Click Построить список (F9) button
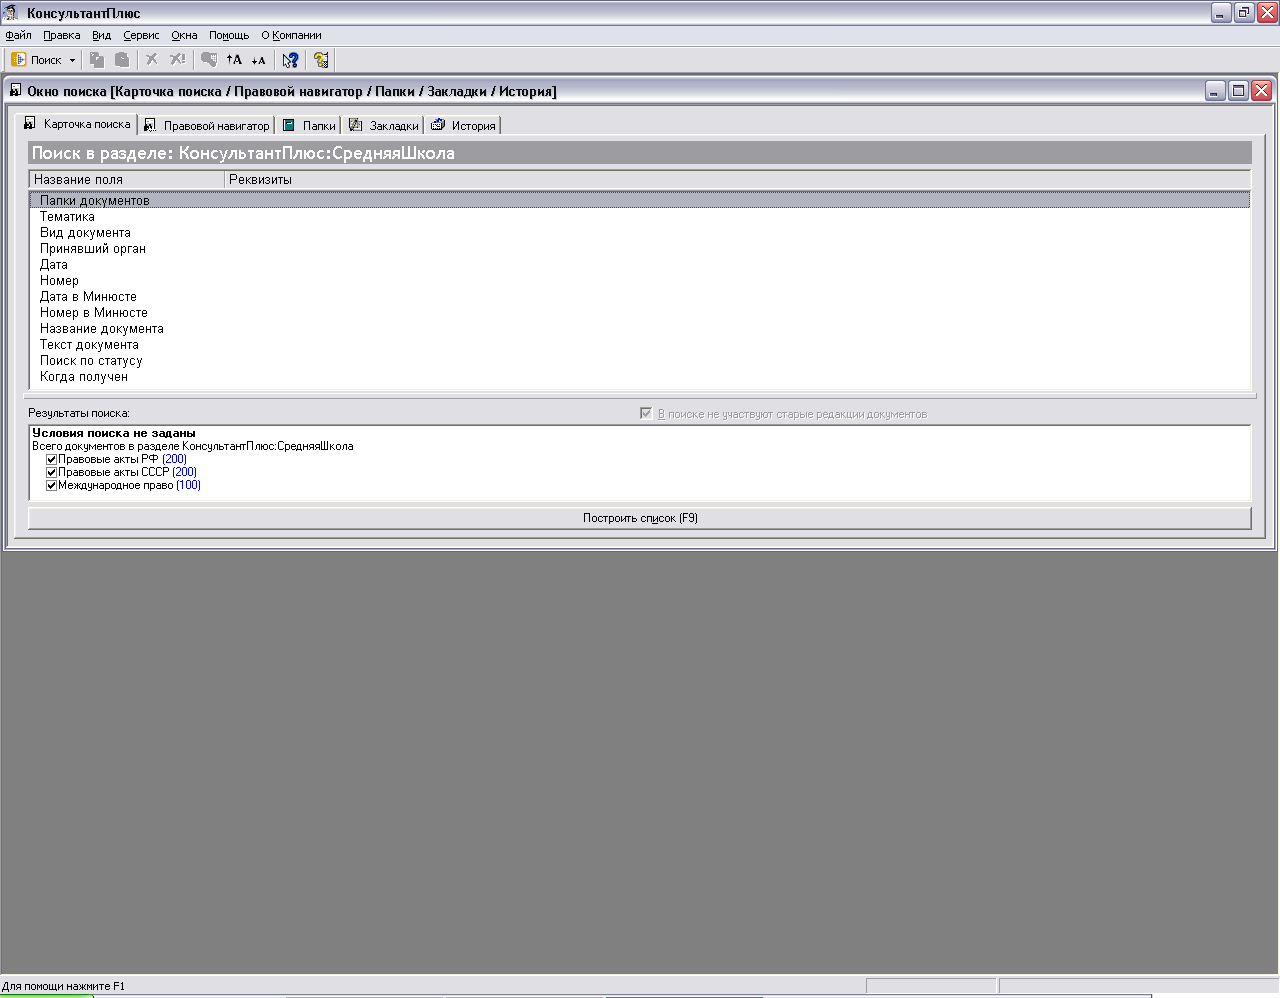Screen dimensions: 1280x998 (x=640, y=518)
